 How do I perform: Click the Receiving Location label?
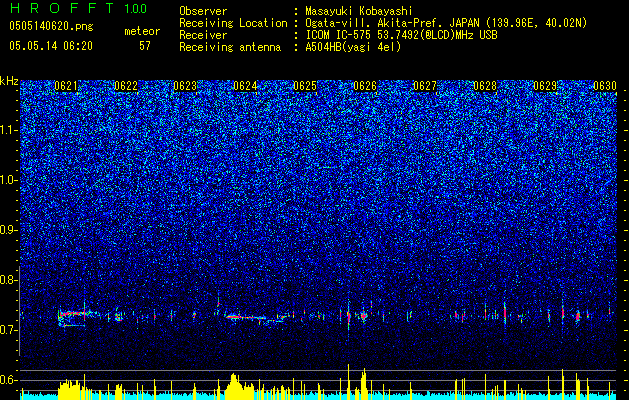(233, 23)
